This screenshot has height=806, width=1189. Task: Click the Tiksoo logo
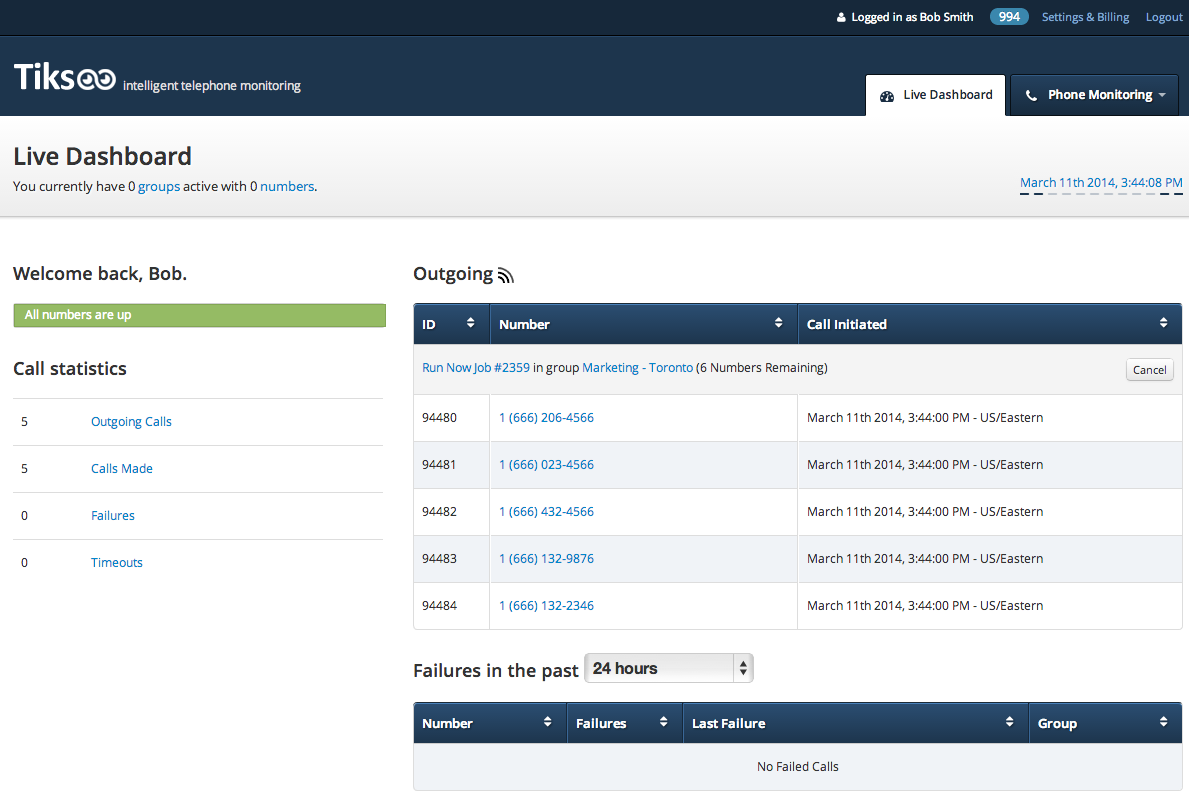click(65, 78)
